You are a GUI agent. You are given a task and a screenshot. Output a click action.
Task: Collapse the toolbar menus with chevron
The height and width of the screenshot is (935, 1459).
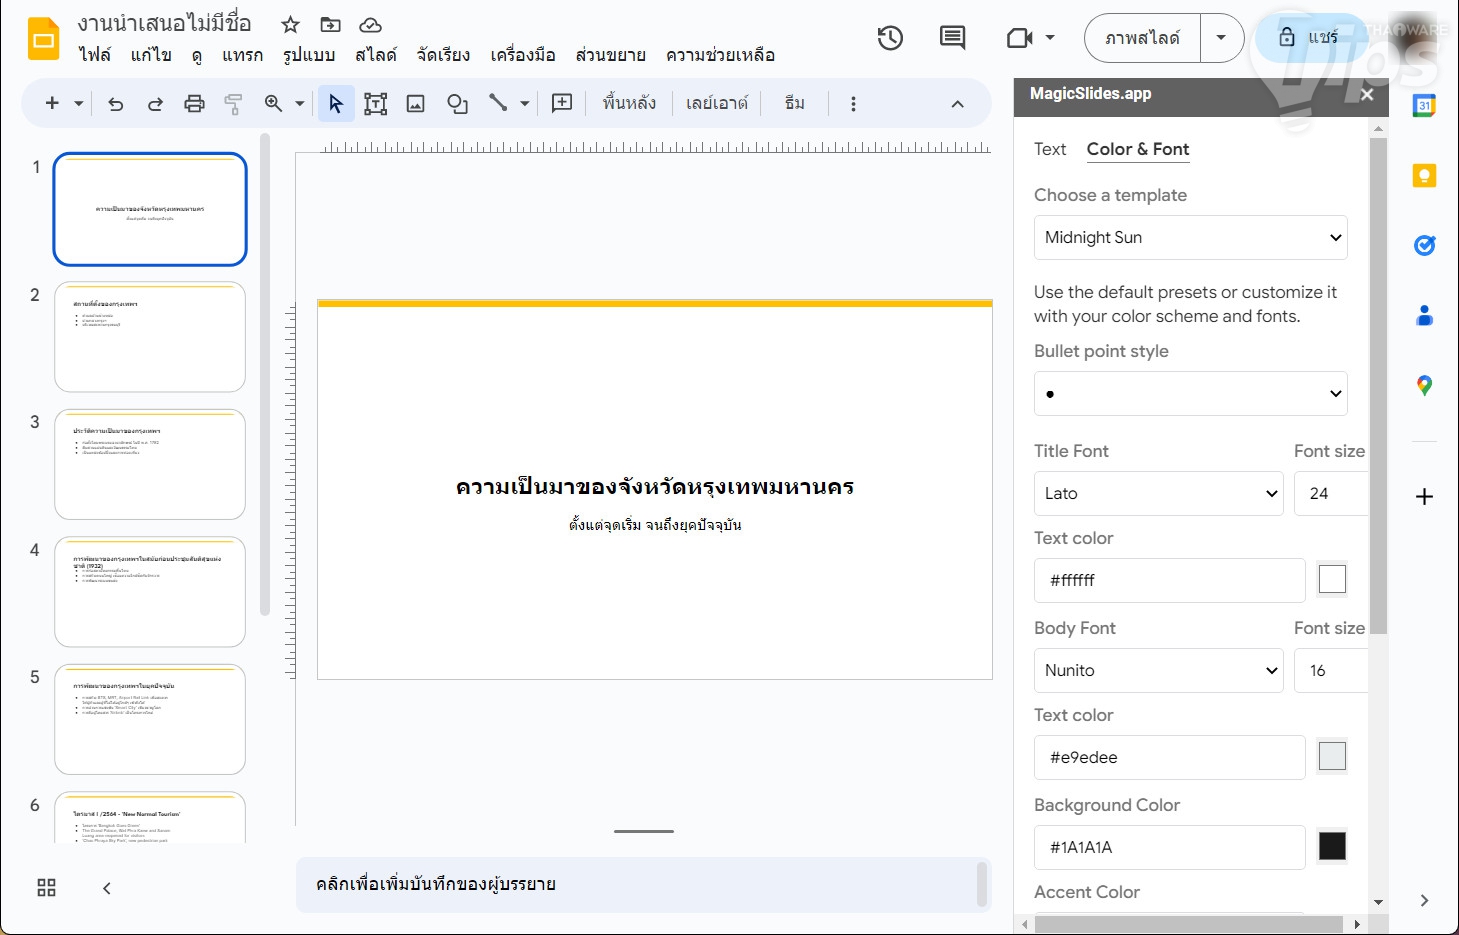pos(957,103)
